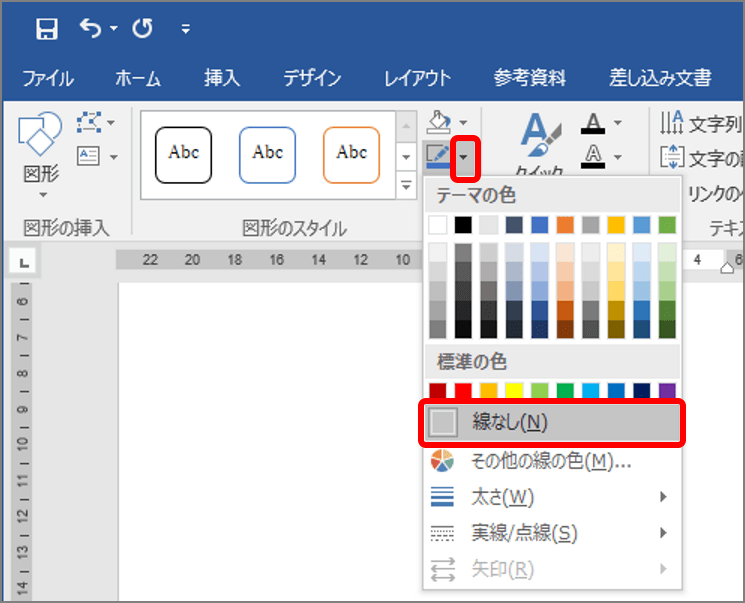Click the Shape Outline pen icon
Viewport: 745px width, 603px height.
point(438,156)
